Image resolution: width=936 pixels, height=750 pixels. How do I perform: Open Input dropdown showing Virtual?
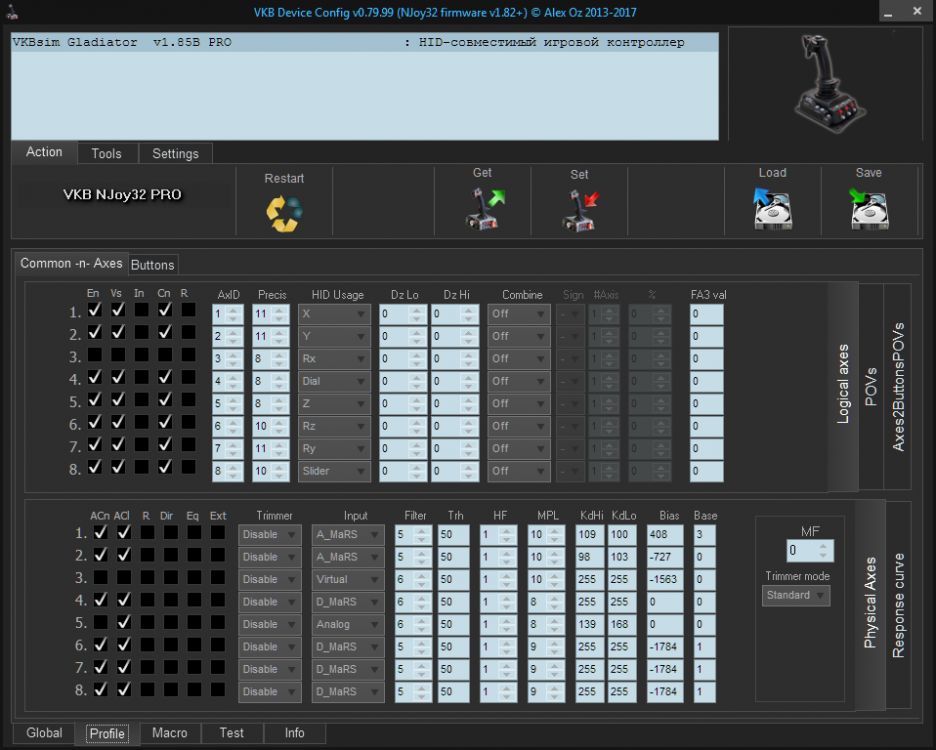[347, 579]
